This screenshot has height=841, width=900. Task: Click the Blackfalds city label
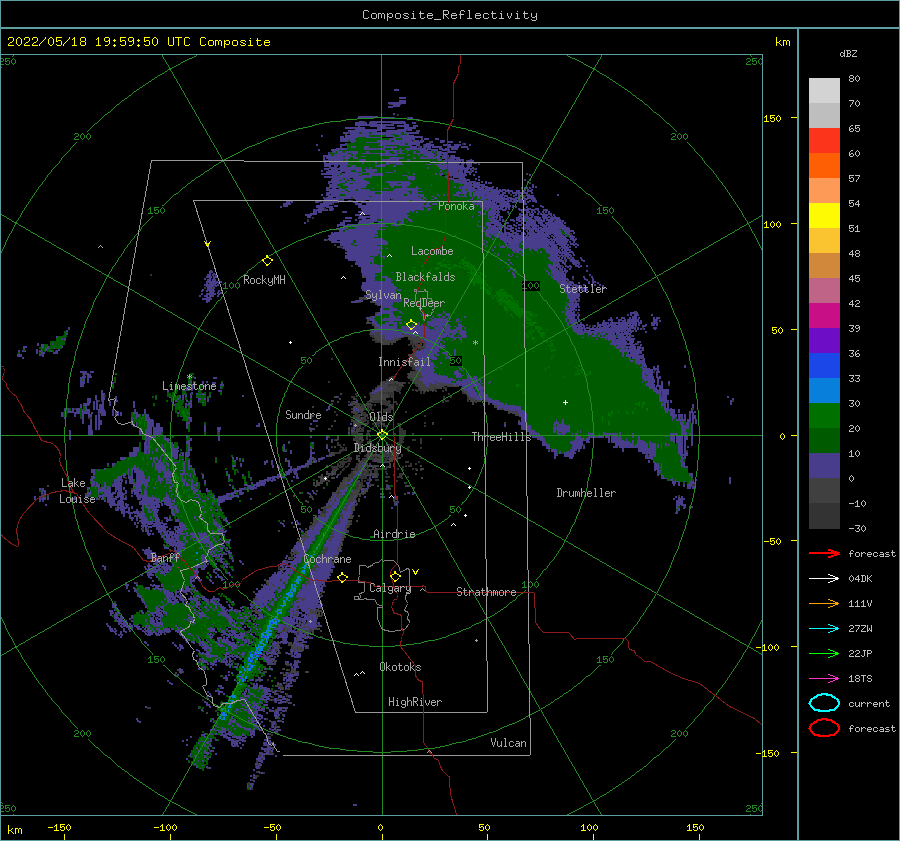pos(425,277)
